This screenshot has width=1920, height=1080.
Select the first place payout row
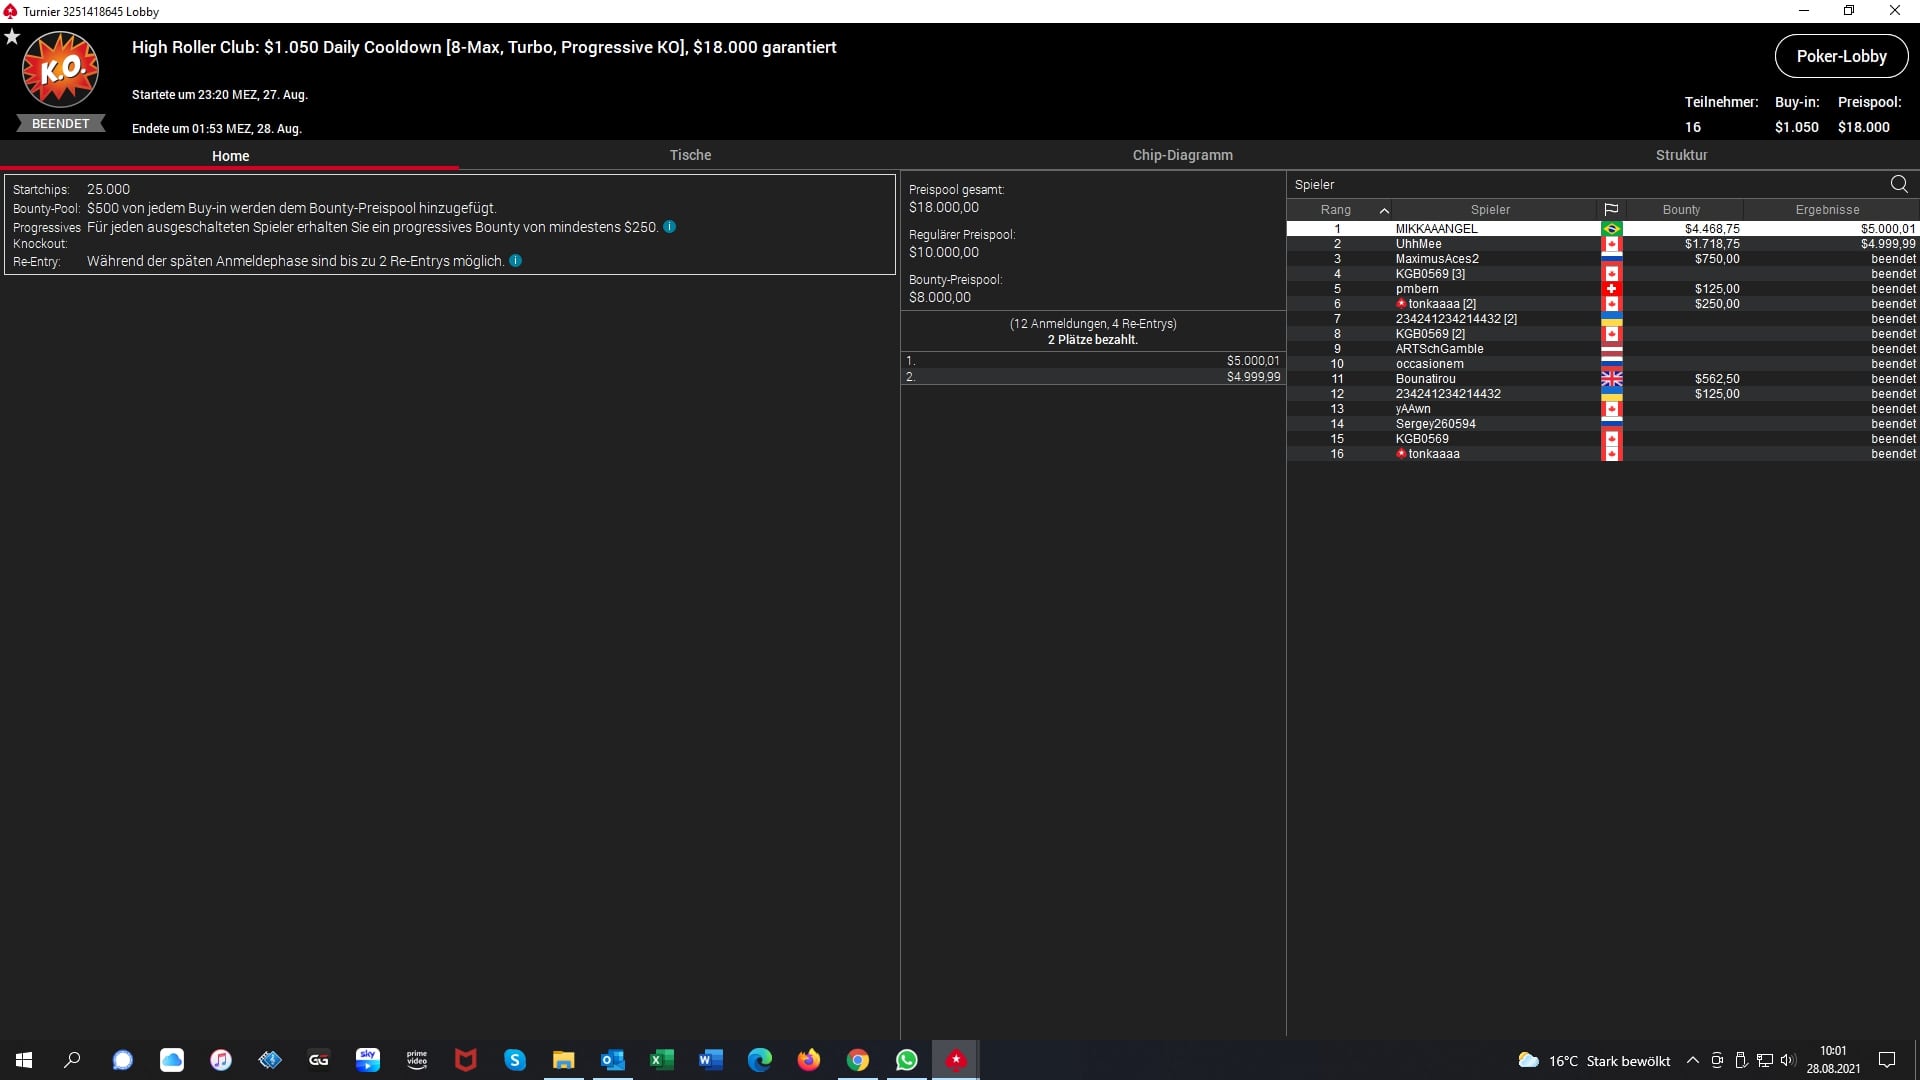coord(1092,361)
